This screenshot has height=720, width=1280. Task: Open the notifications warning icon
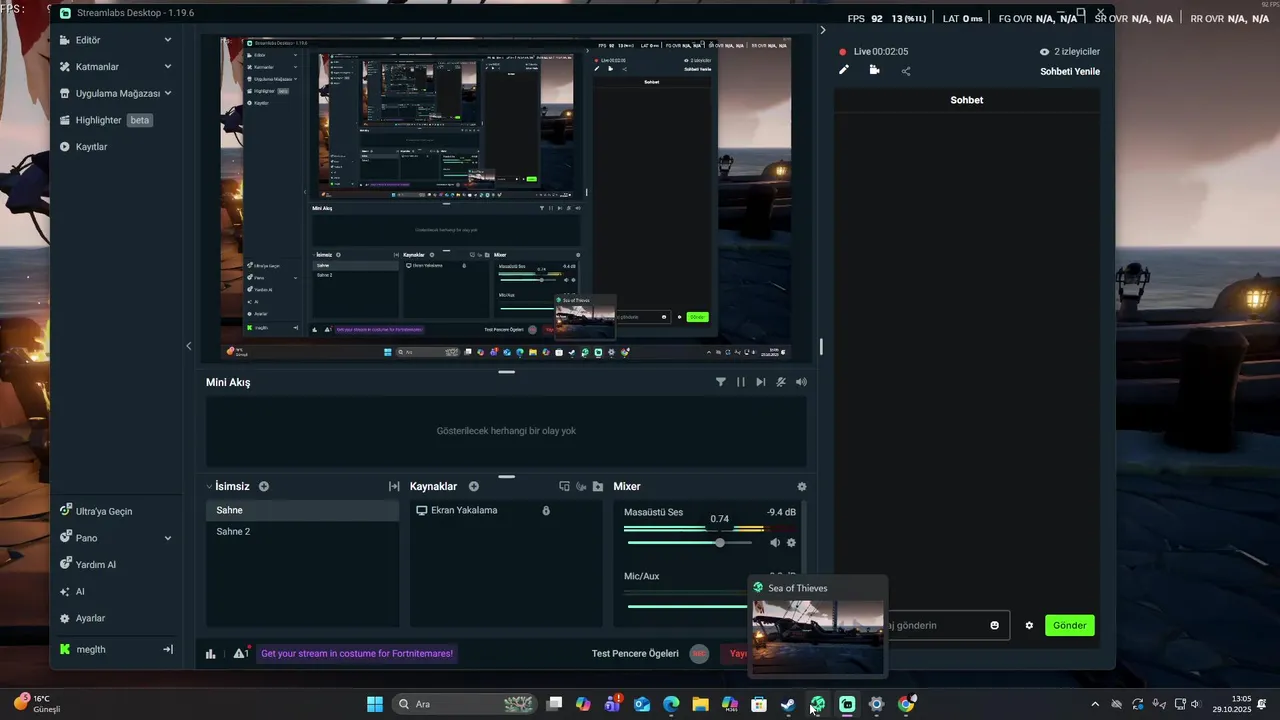241,653
